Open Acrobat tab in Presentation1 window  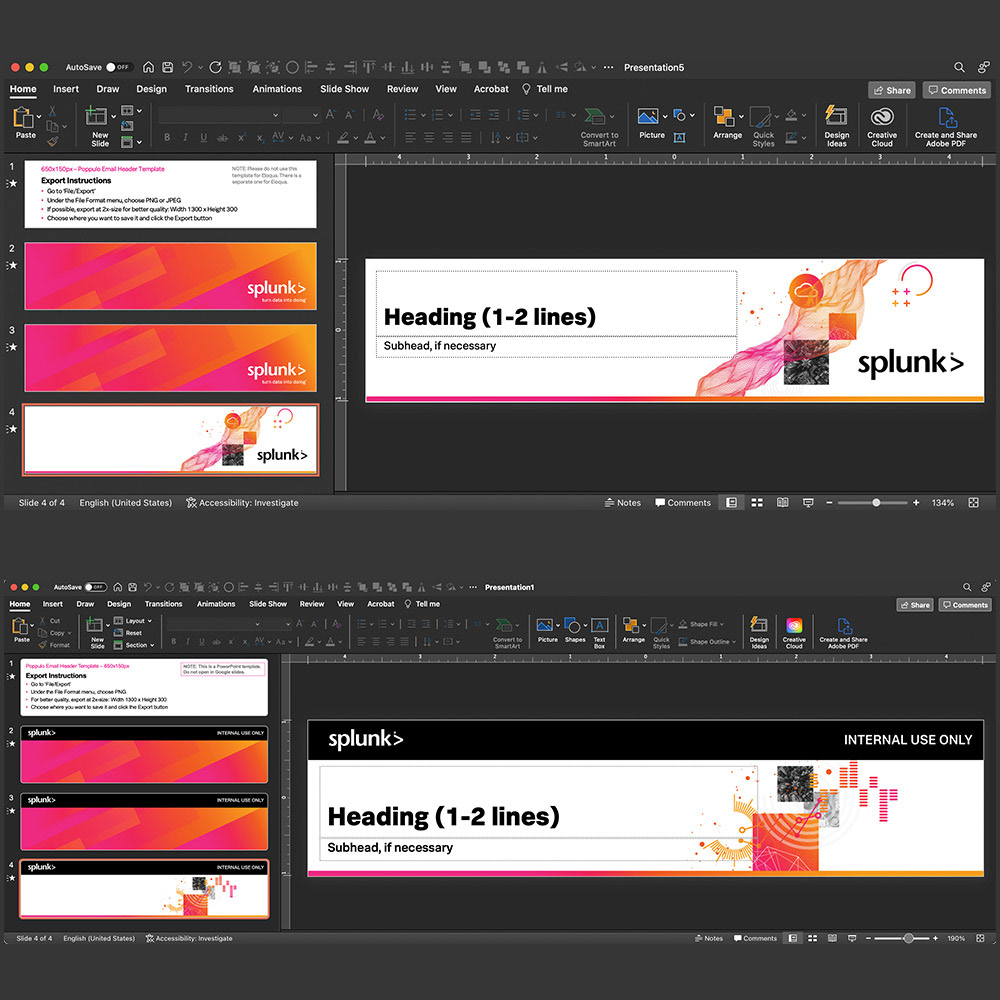381,604
